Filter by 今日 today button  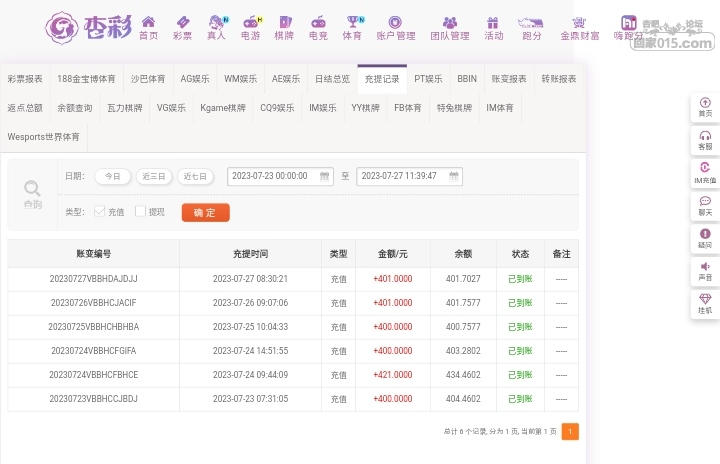coord(112,176)
